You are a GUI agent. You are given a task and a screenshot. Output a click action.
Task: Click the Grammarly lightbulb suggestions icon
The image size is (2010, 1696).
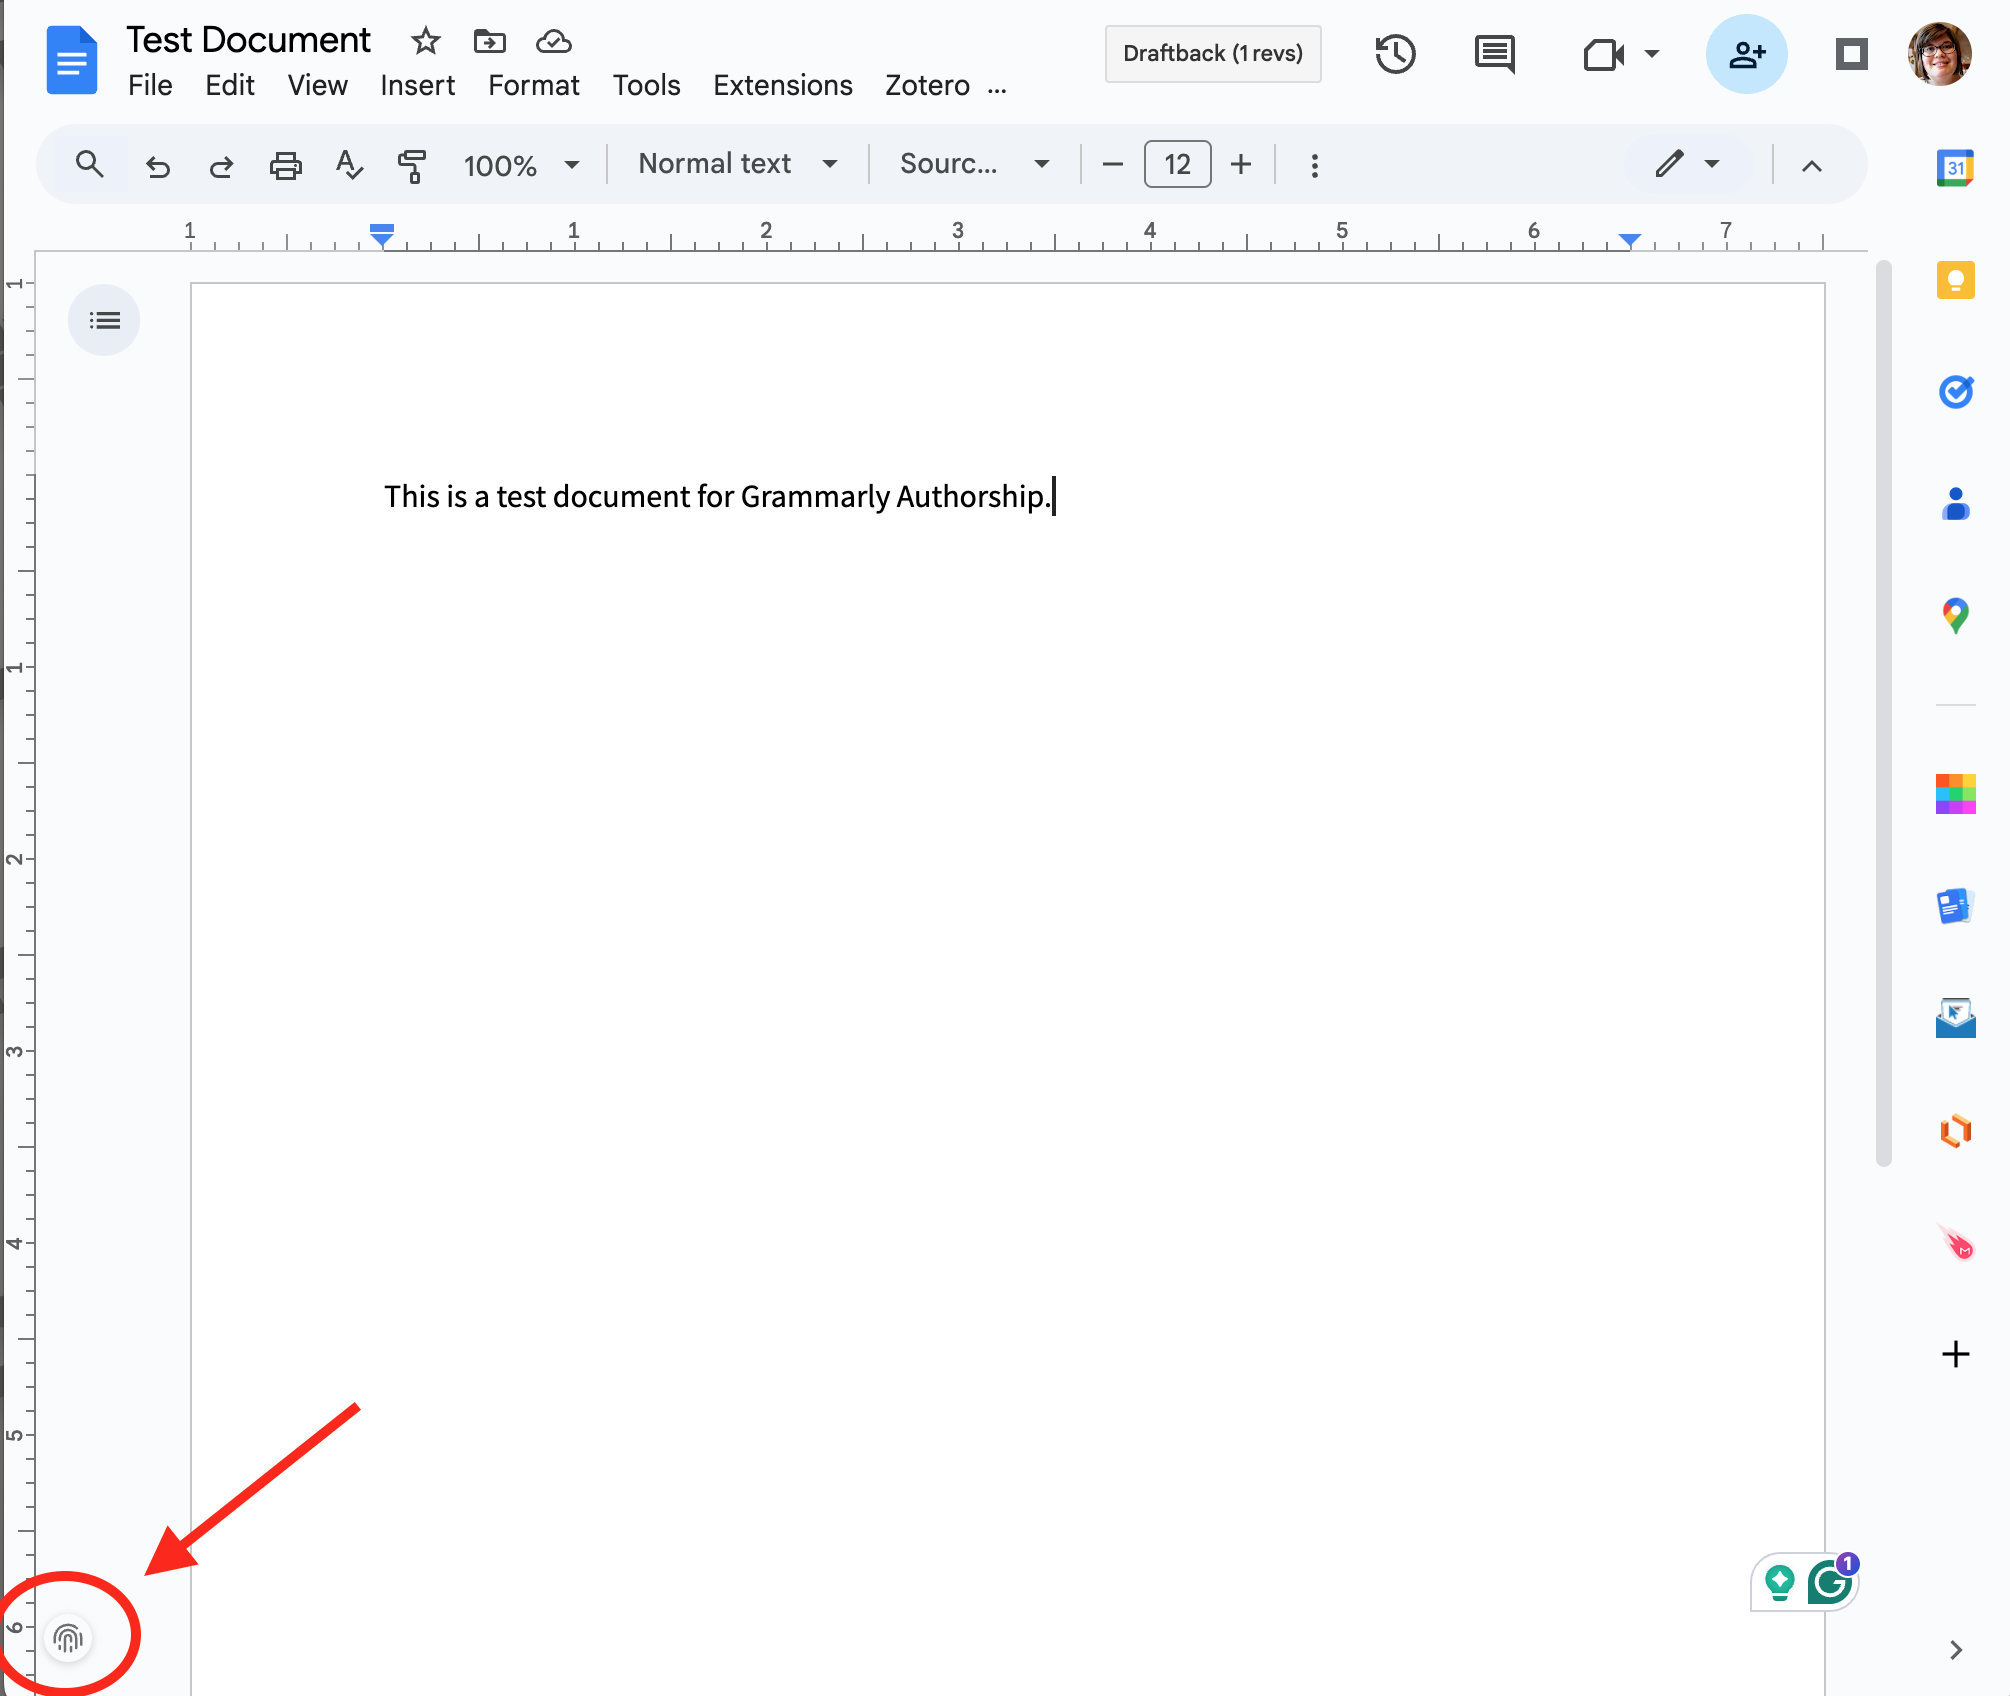(x=1780, y=1583)
